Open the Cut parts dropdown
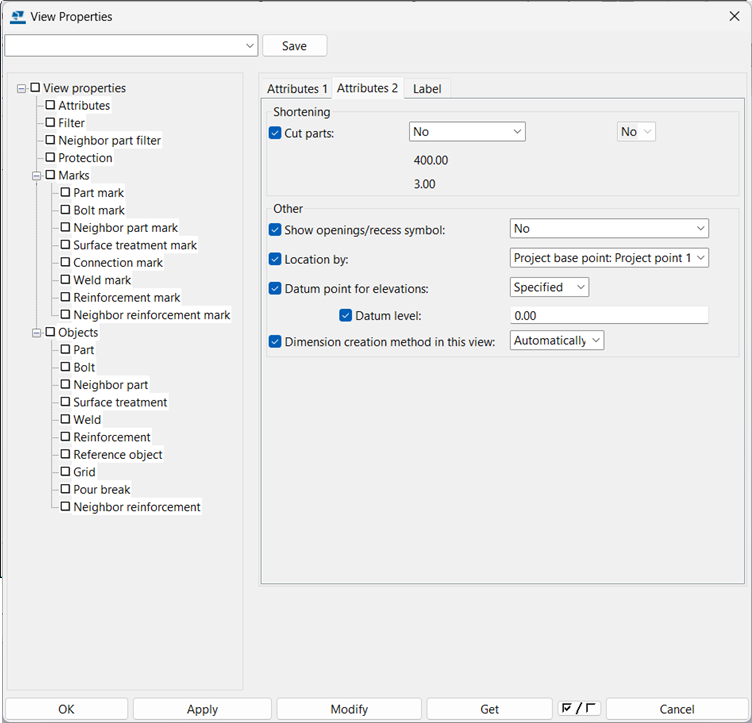Viewport: 752px width, 723px height. tap(467, 132)
